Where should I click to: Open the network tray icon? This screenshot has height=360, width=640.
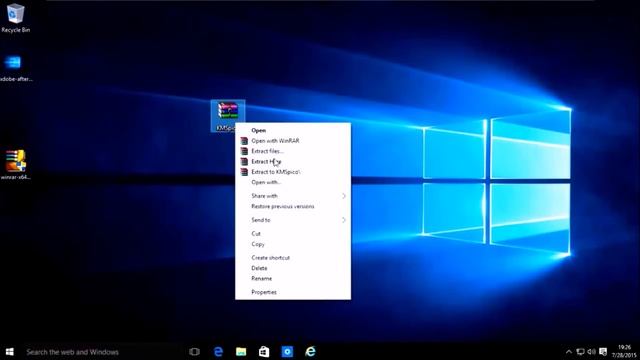(x=580, y=352)
